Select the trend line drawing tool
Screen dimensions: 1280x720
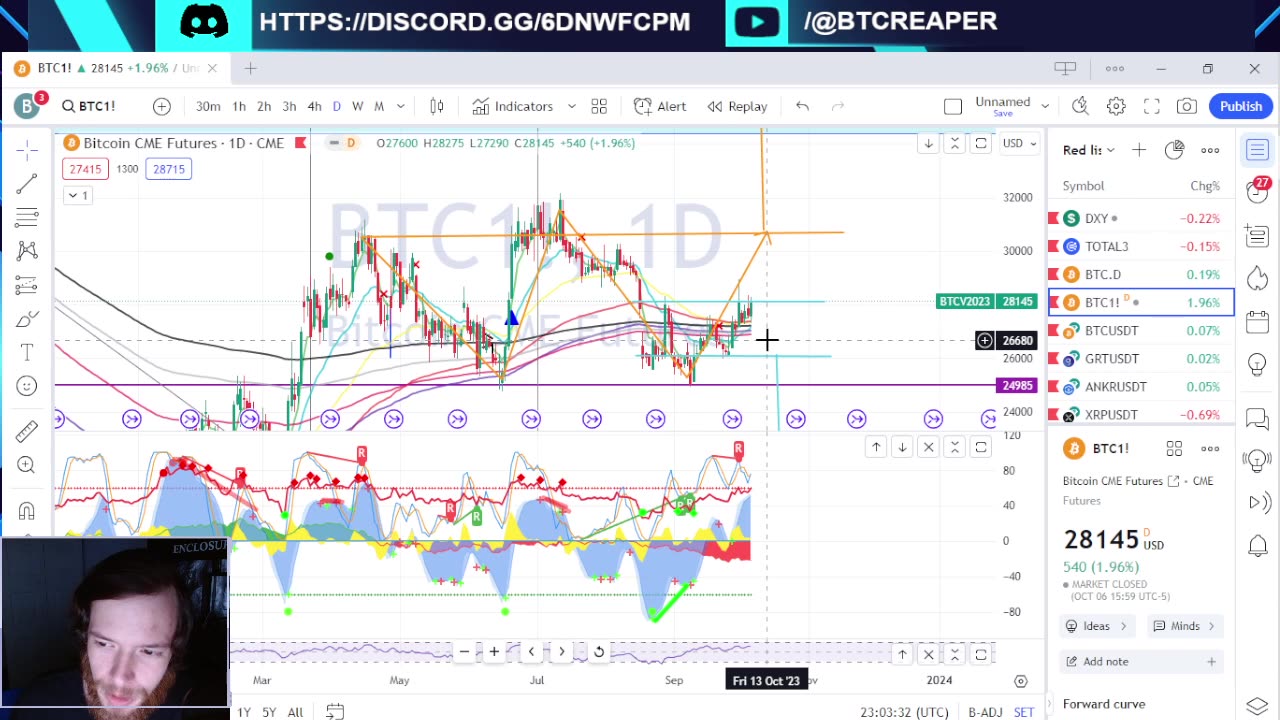pyautogui.click(x=27, y=183)
